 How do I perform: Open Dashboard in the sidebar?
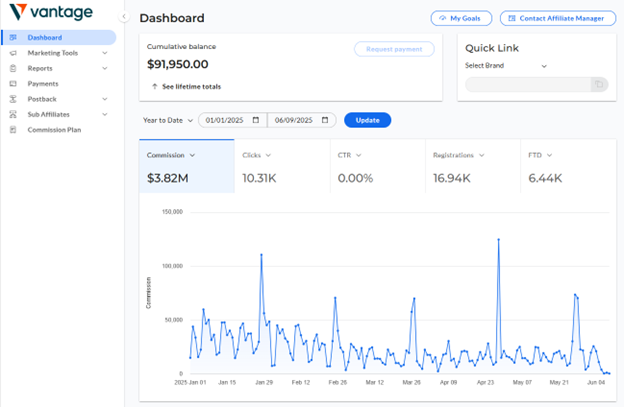click(45, 38)
